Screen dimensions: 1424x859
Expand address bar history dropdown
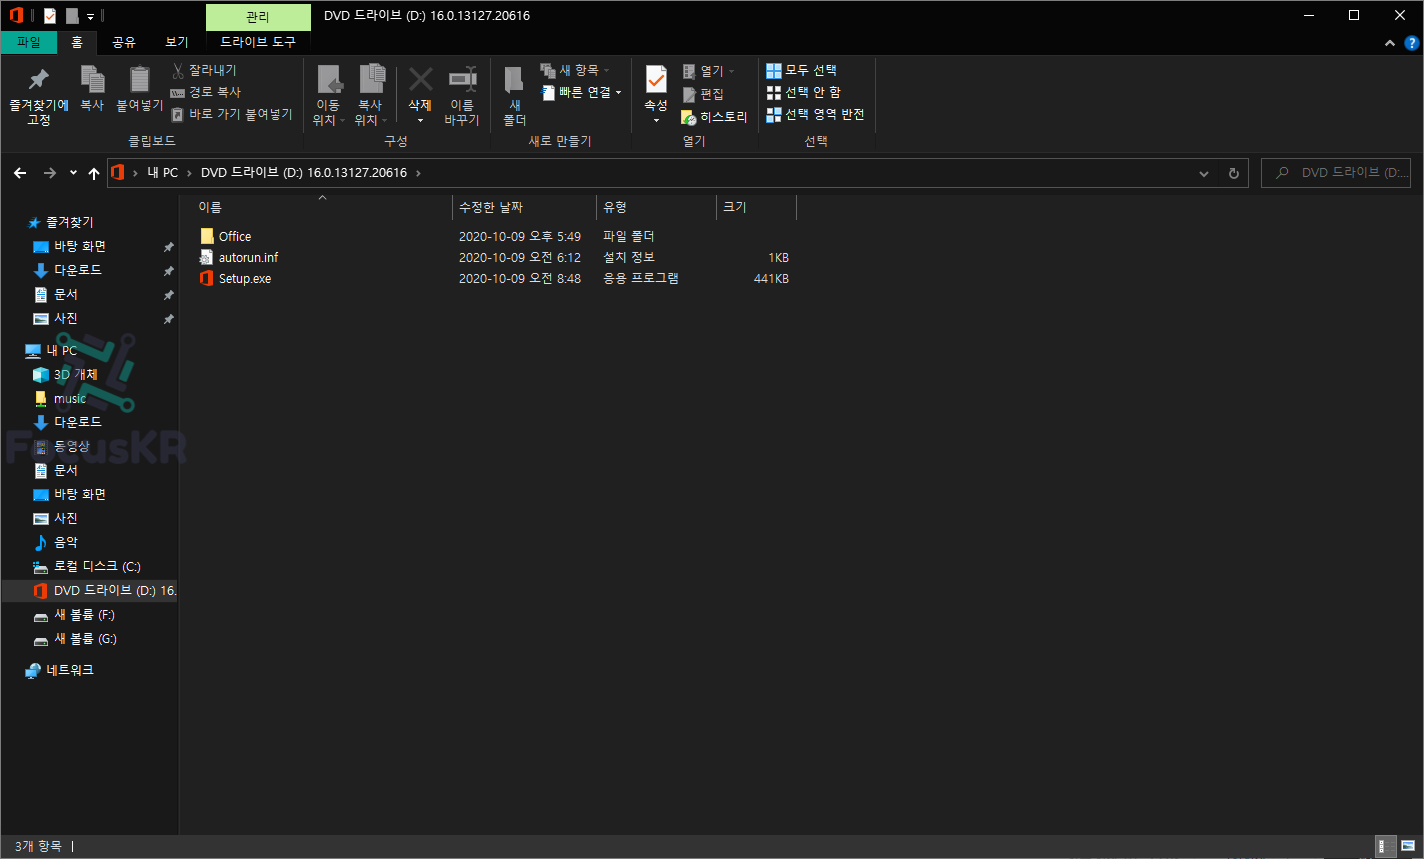pyautogui.click(x=1204, y=173)
